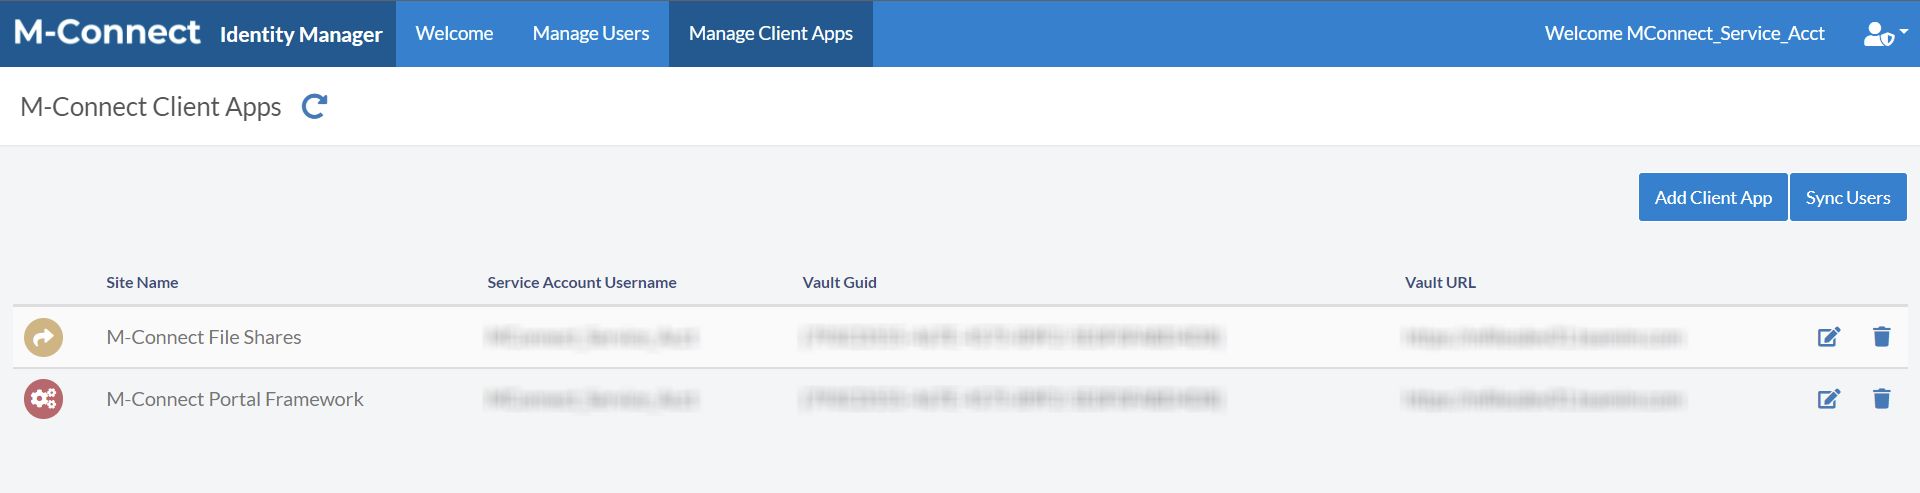Click the Site Name column header
The image size is (1920, 493).
pyautogui.click(x=142, y=283)
